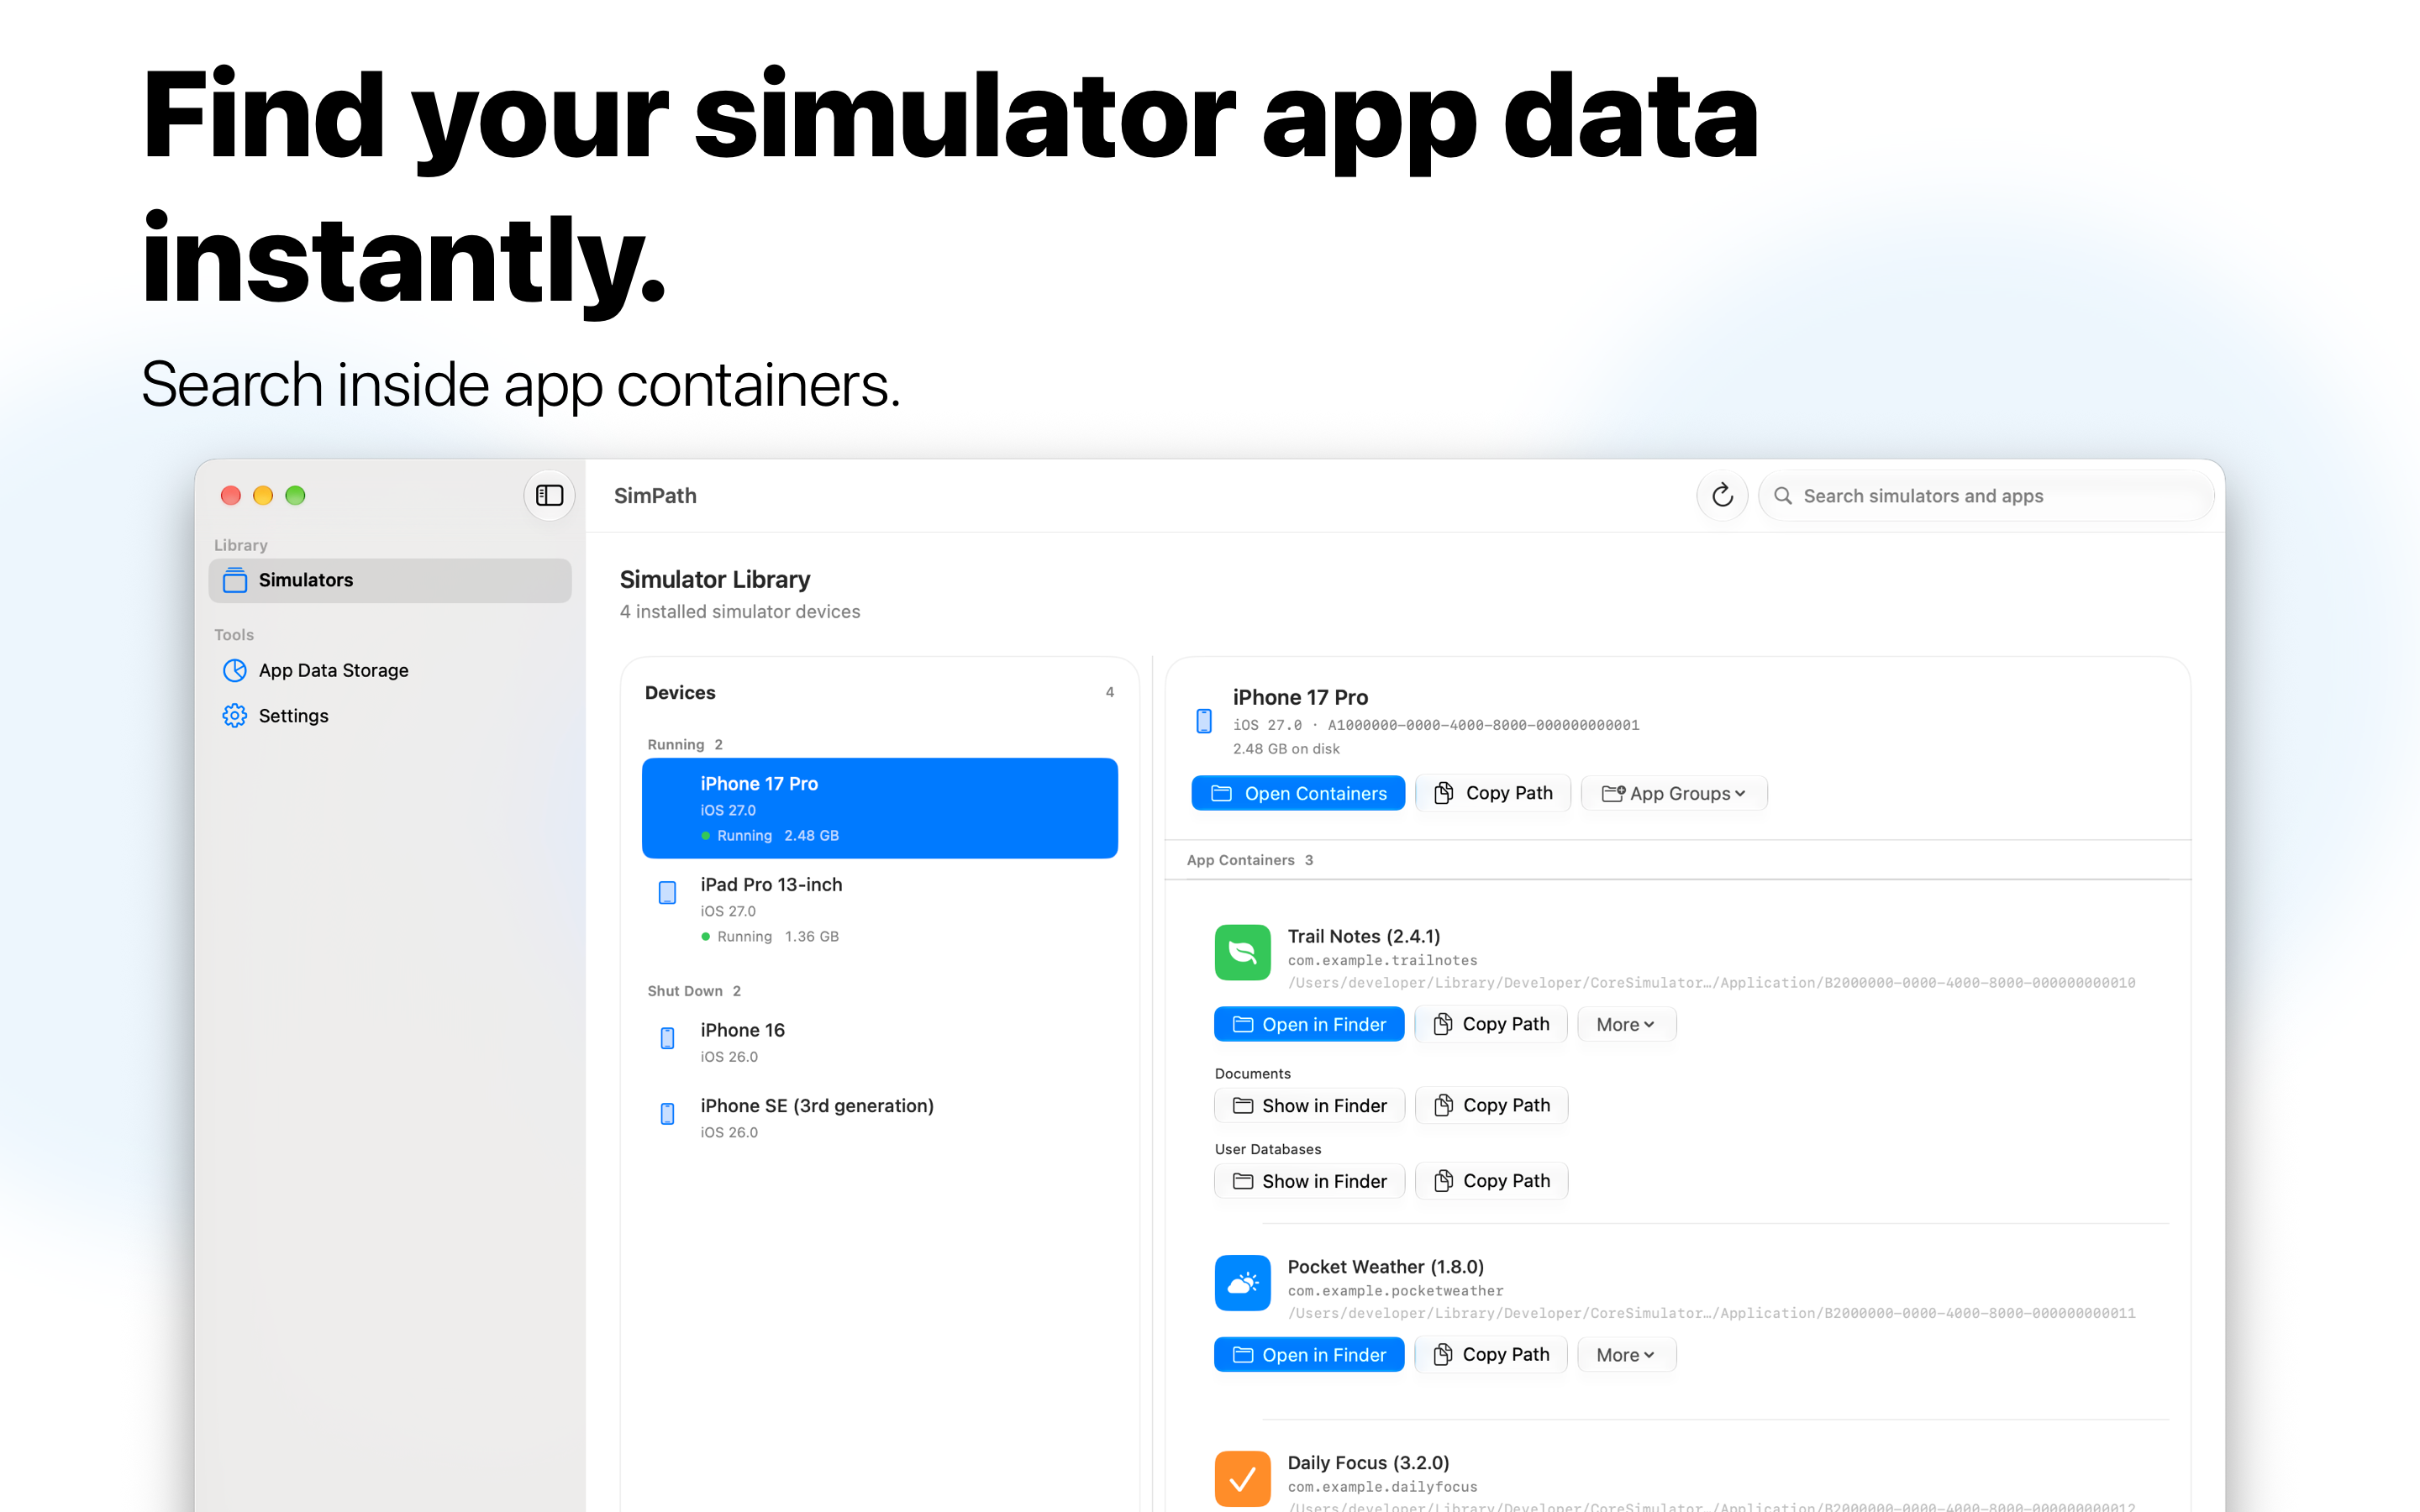Open the More menu for Pocket Weather
Screen dimensions: 2420x1512
[x=1626, y=1354]
